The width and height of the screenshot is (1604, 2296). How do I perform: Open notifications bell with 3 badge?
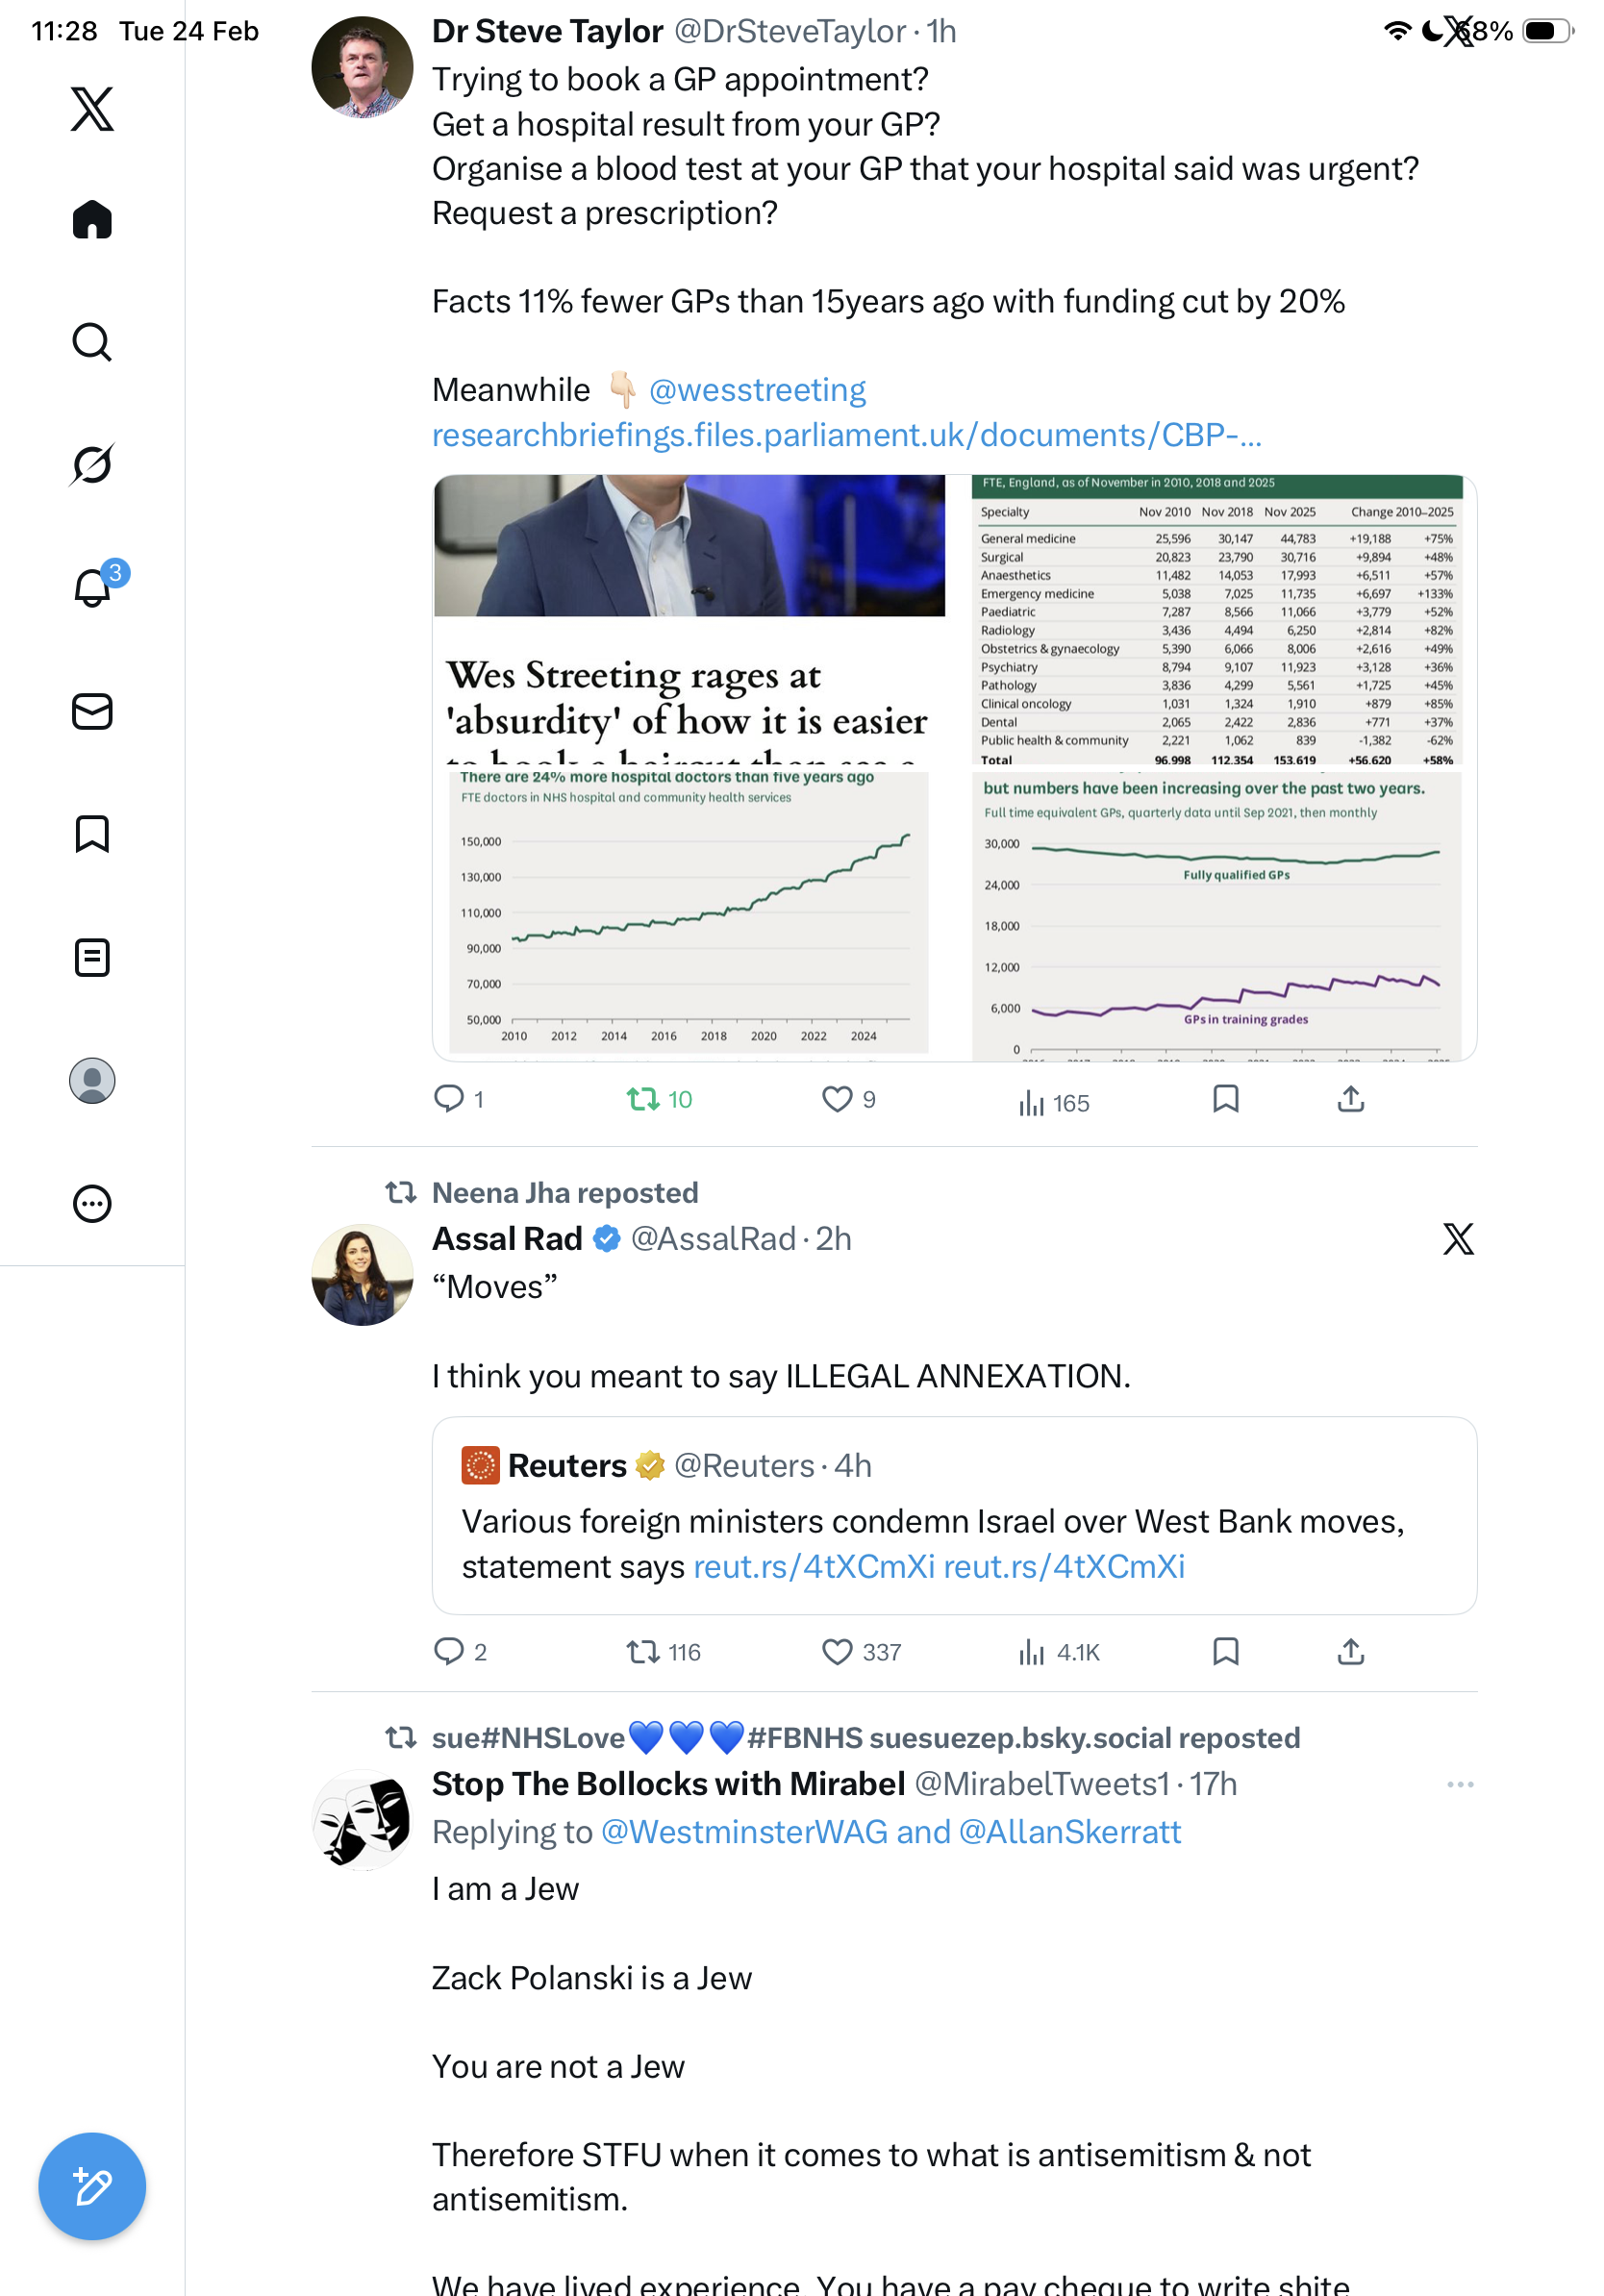[92, 587]
